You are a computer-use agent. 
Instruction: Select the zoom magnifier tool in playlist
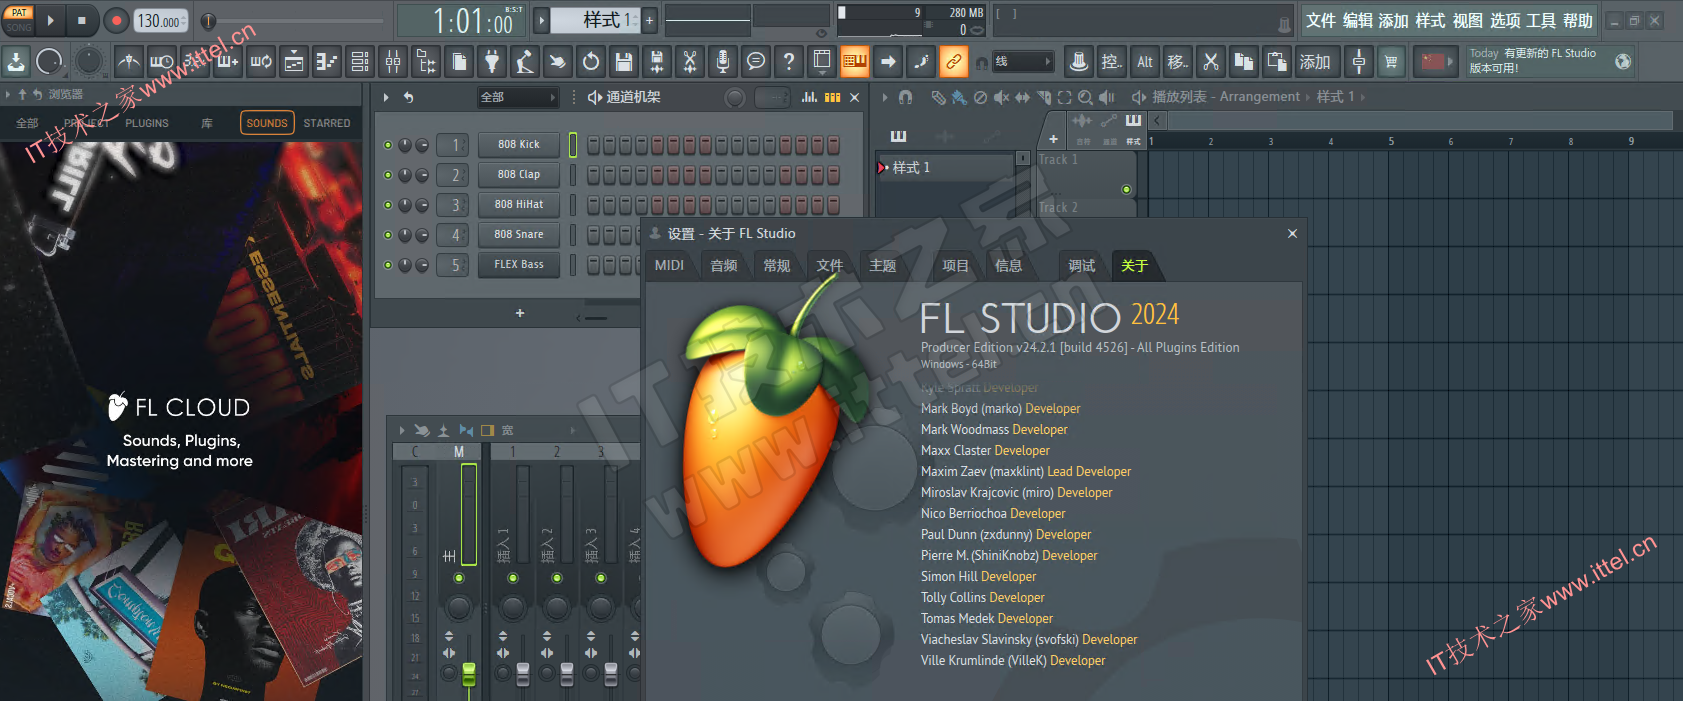point(1085,97)
